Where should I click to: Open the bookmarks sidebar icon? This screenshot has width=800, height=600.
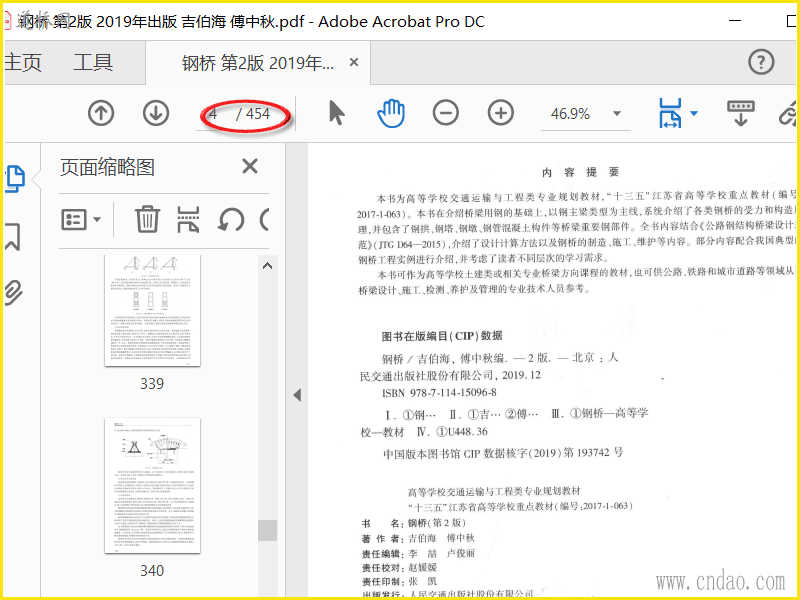pyautogui.click(x=13, y=236)
